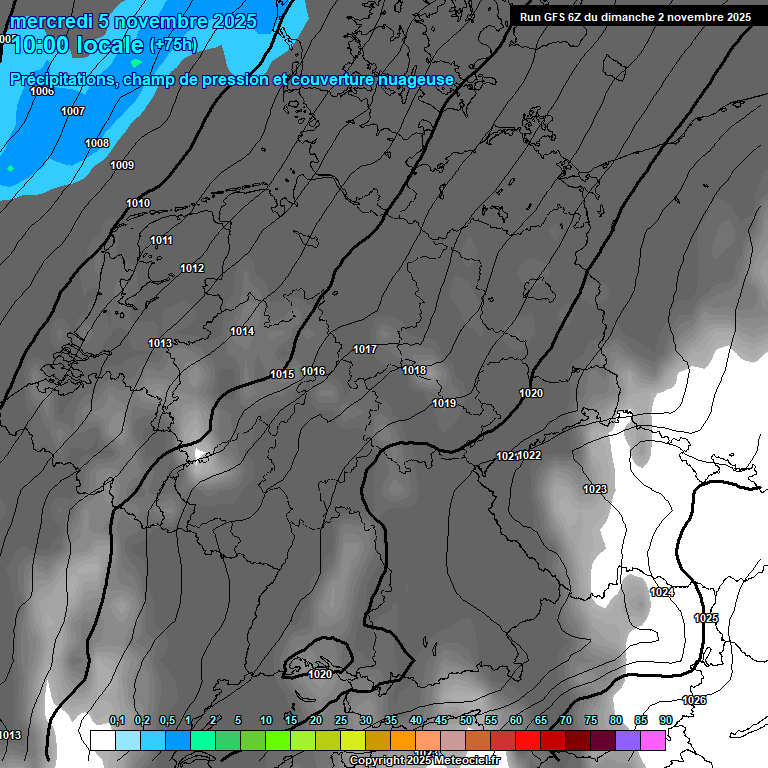Click the 1022 isobar label
Screen dimensions: 768x768
click(529, 455)
